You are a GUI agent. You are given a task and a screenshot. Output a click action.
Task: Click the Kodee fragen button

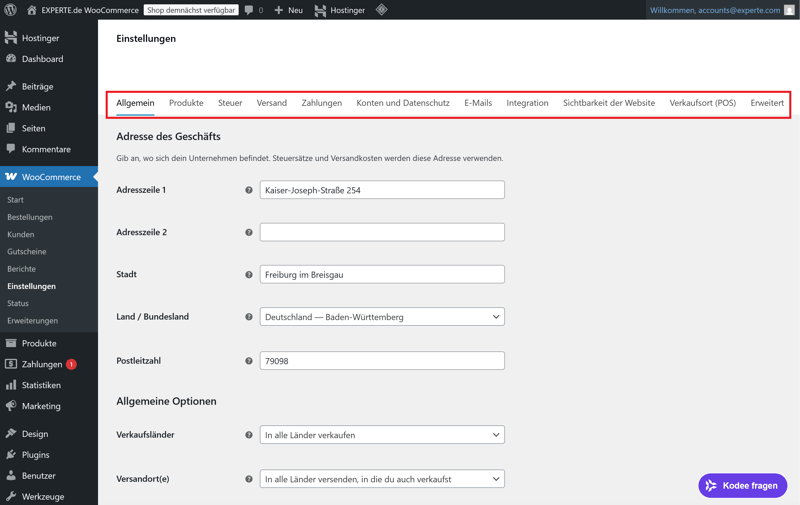pos(742,486)
